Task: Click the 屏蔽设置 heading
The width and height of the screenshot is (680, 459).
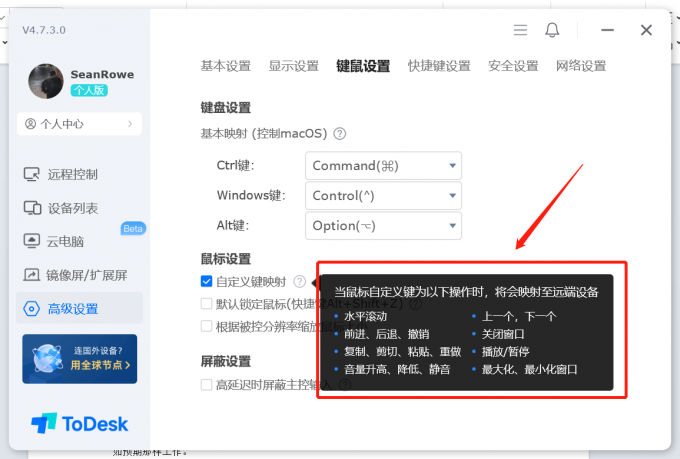Action: click(x=226, y=361)
